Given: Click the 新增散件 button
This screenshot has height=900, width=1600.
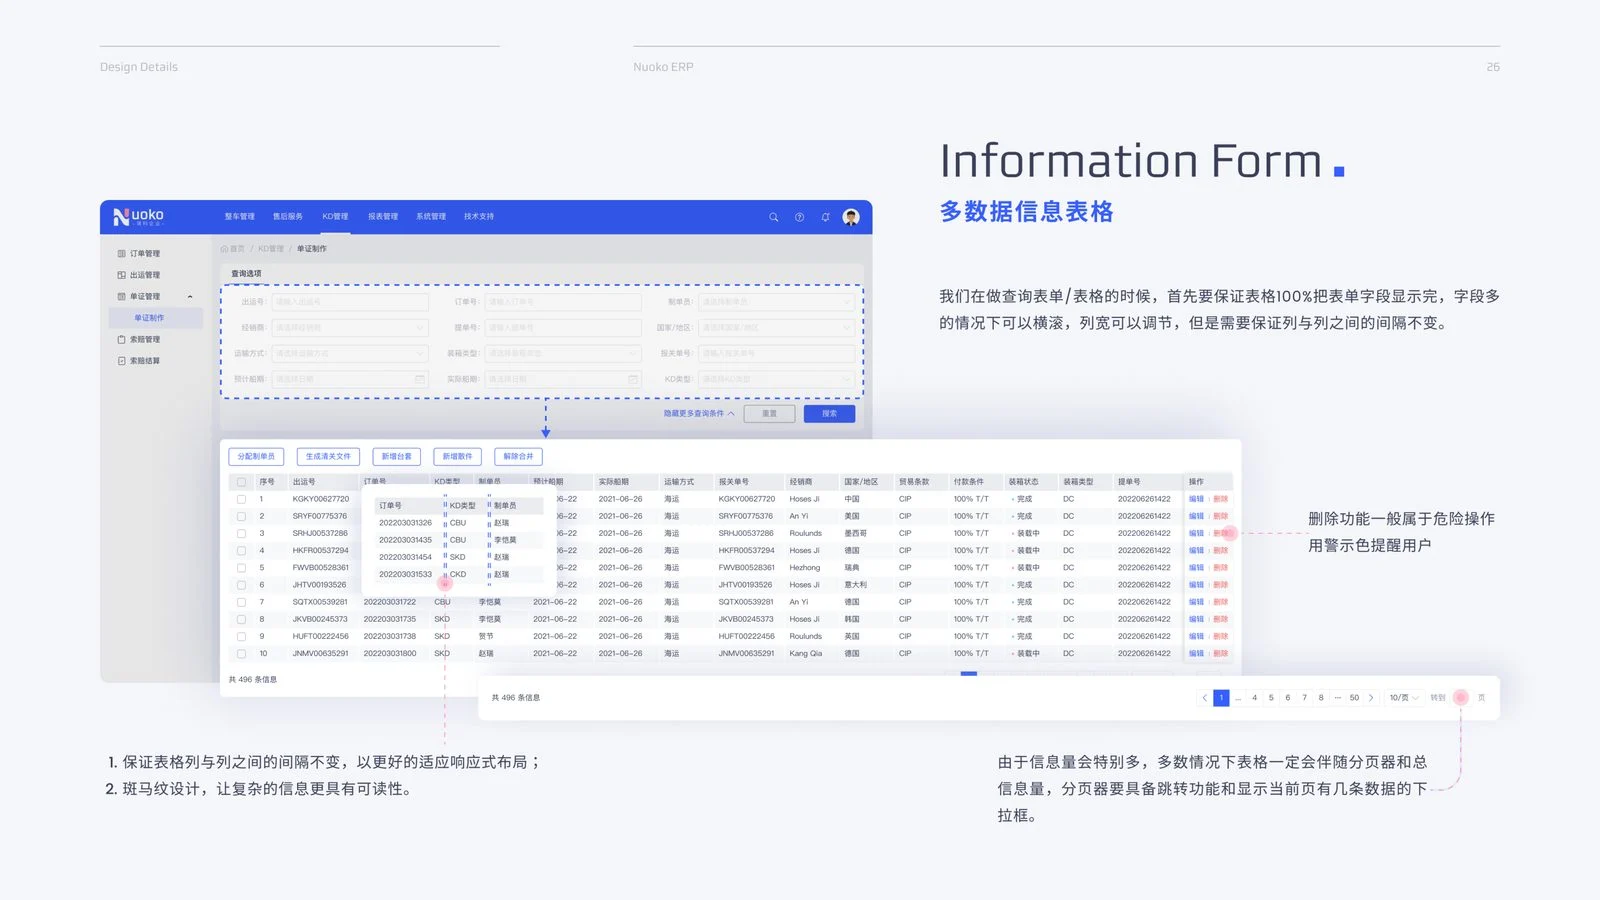Looking at the screenshot, I should pos(457,456).
